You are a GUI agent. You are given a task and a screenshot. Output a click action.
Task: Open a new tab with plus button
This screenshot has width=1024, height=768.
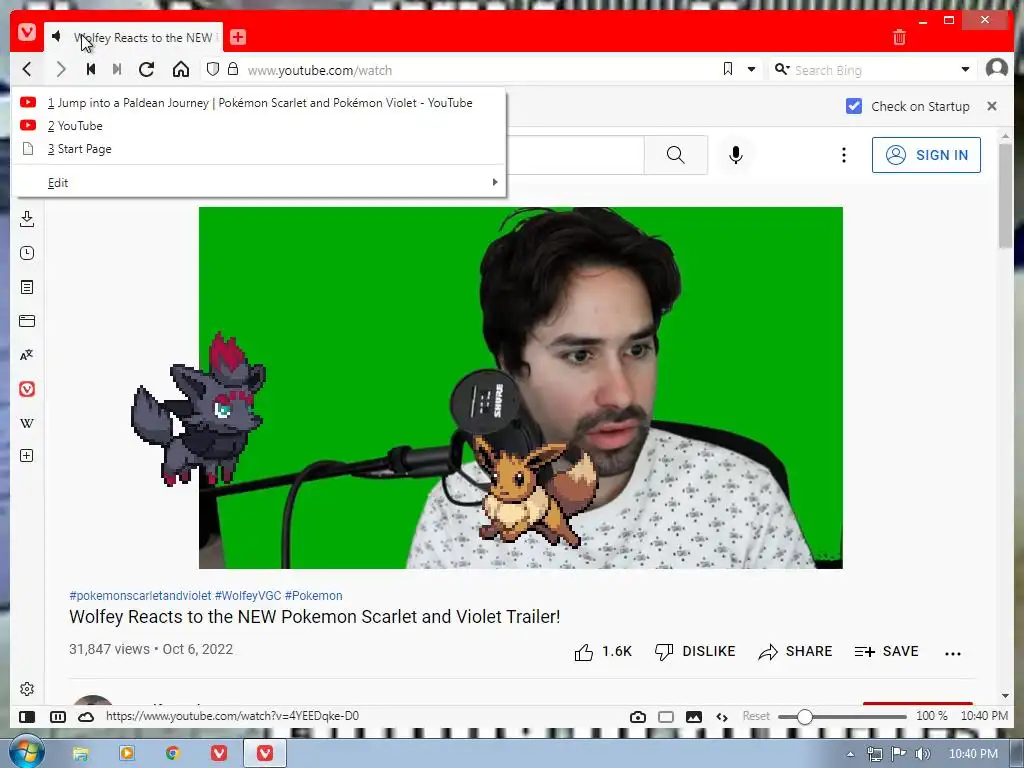[238, 37]
